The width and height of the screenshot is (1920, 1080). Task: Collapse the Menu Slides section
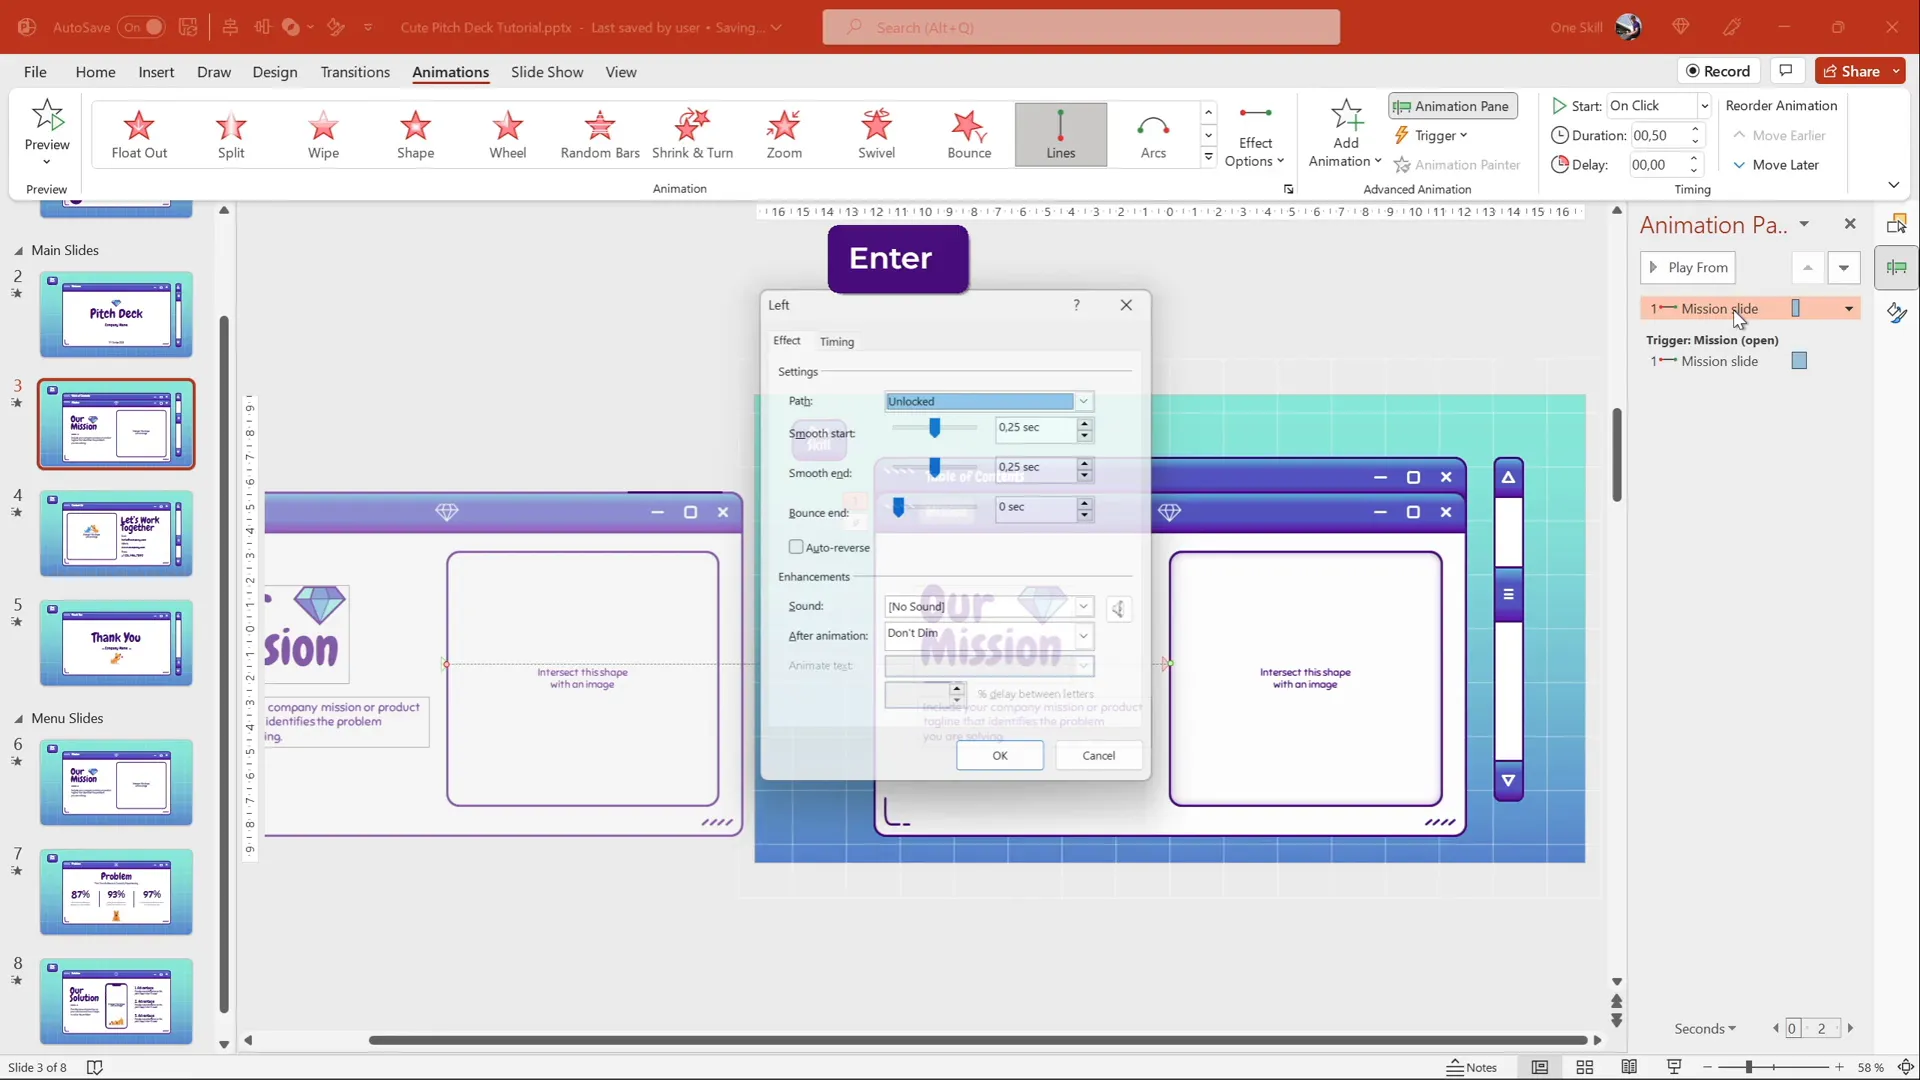[x=18, y=719]
